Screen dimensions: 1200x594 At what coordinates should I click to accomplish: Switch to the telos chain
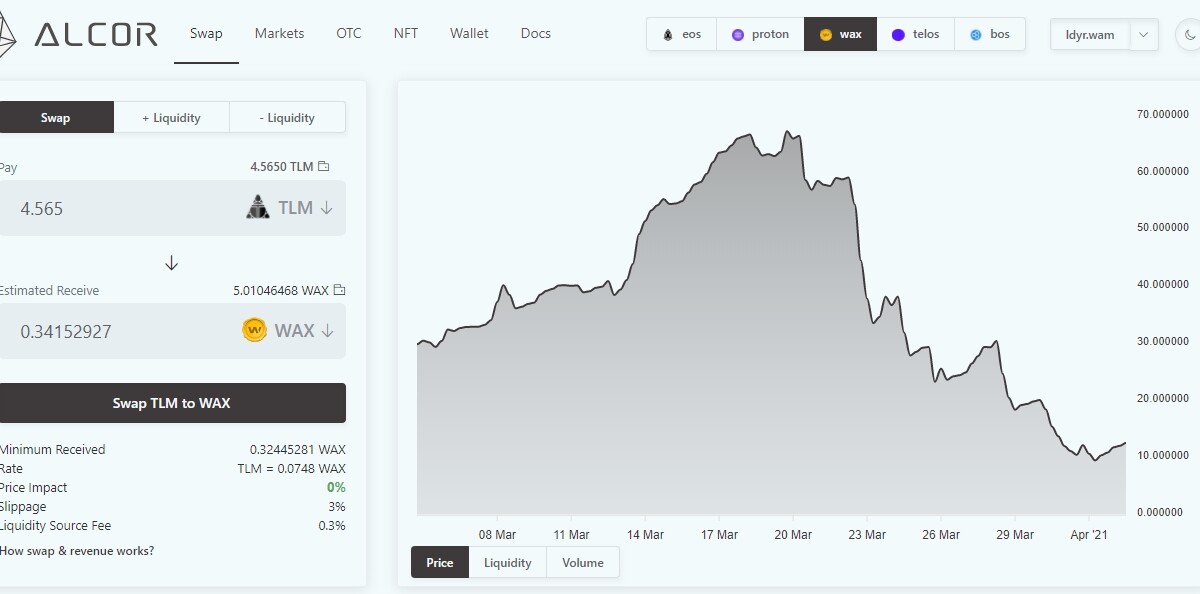(916, 34)
